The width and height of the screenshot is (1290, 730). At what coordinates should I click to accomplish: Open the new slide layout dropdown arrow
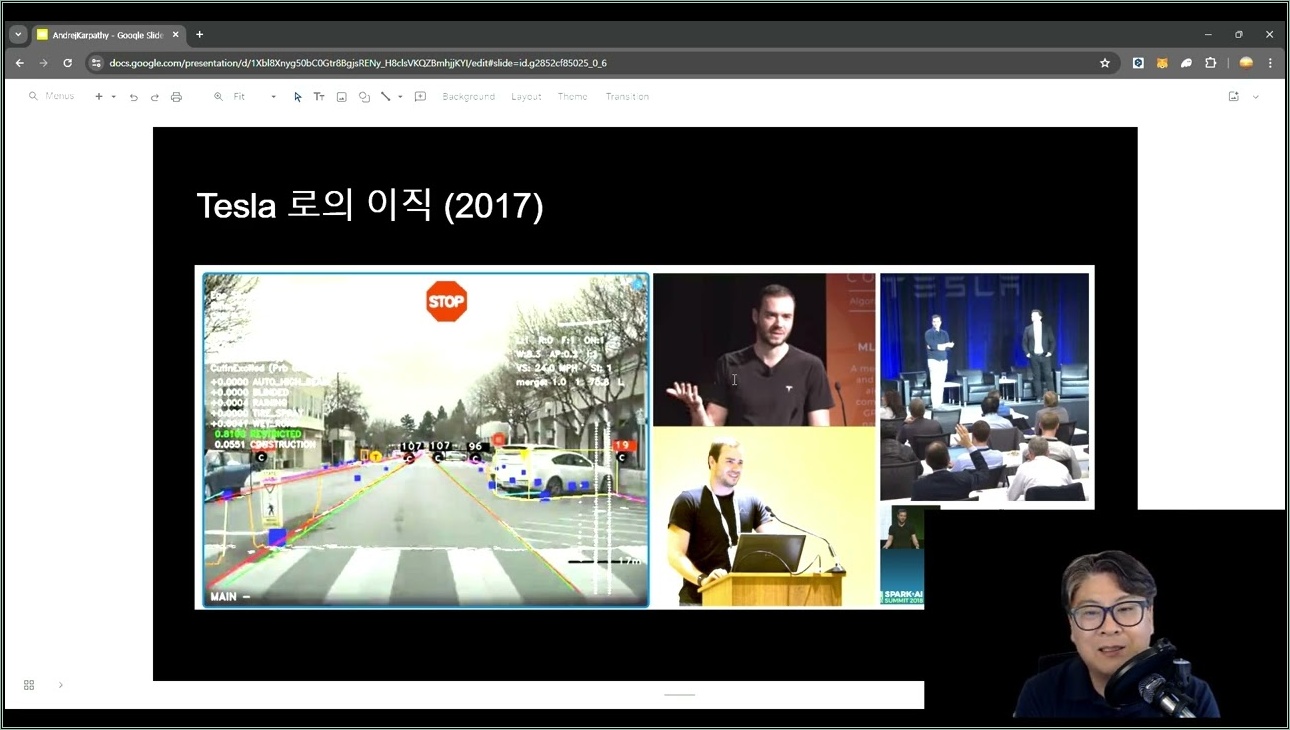[113, 97]
